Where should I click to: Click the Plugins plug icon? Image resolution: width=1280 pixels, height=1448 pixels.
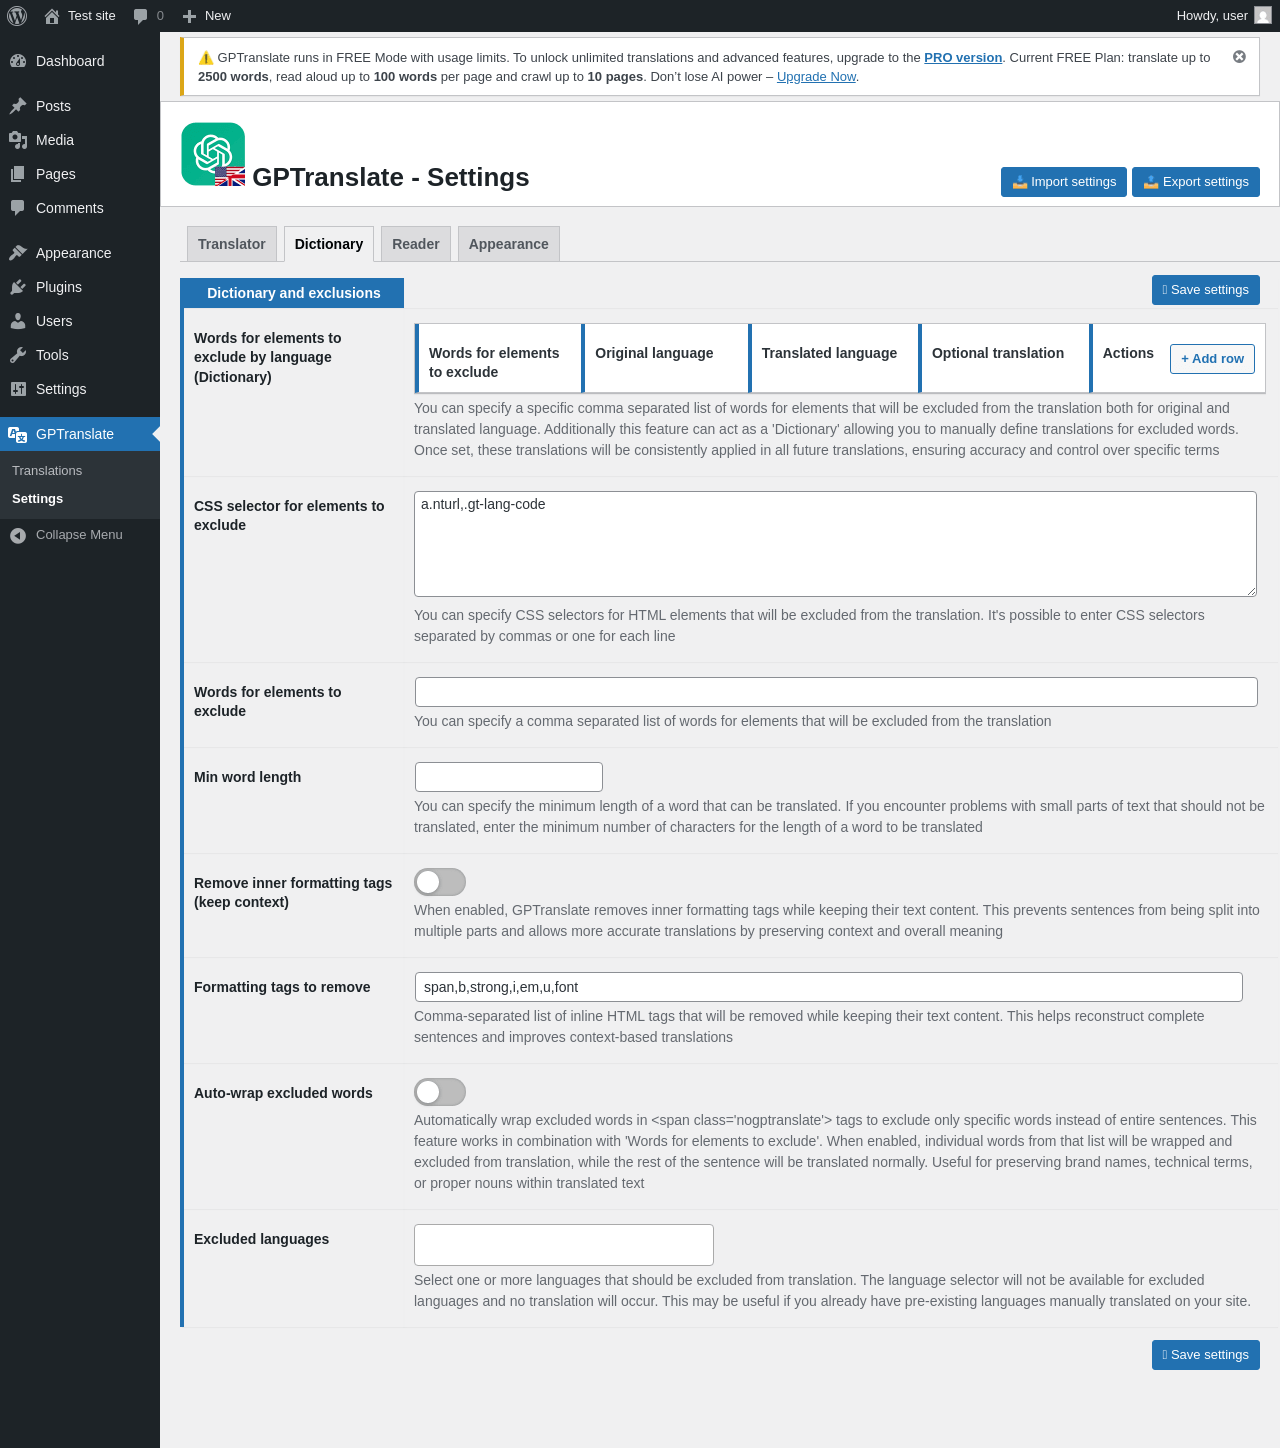pos(18,287)
